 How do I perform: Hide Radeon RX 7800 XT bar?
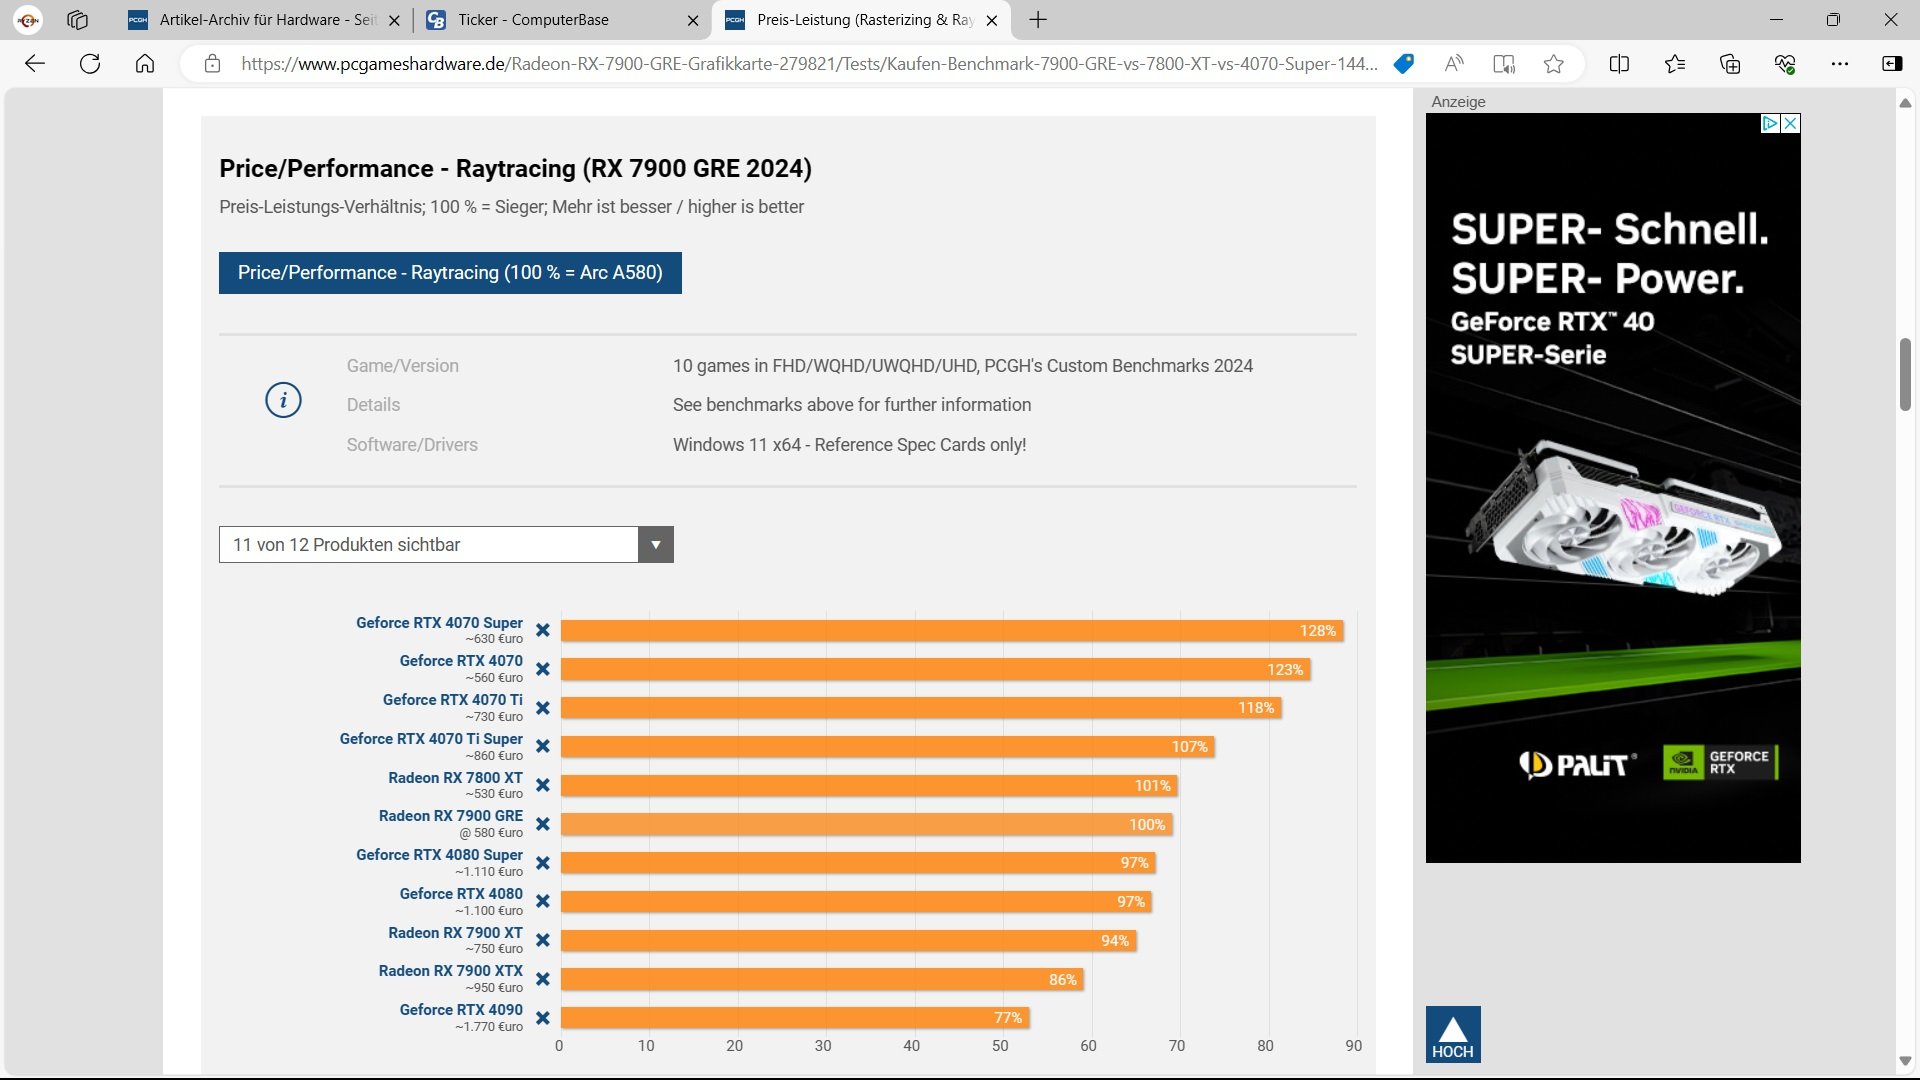(x=543, y=785)
